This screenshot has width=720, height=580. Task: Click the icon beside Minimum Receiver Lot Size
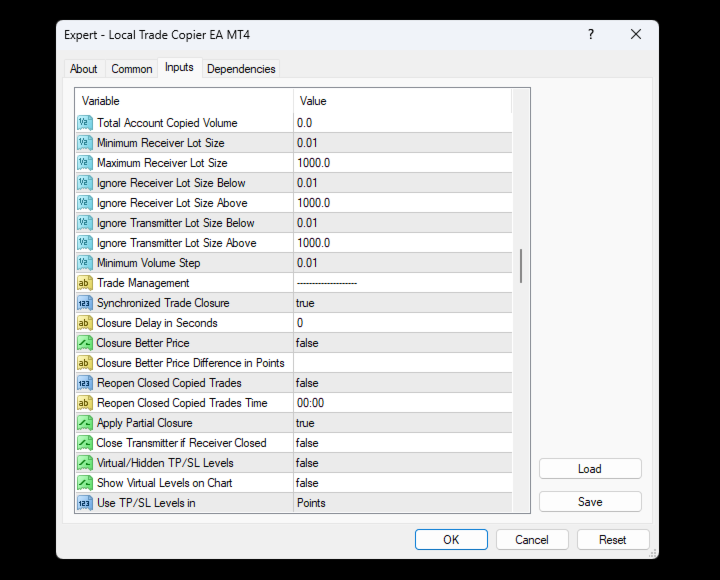point(85,143)
